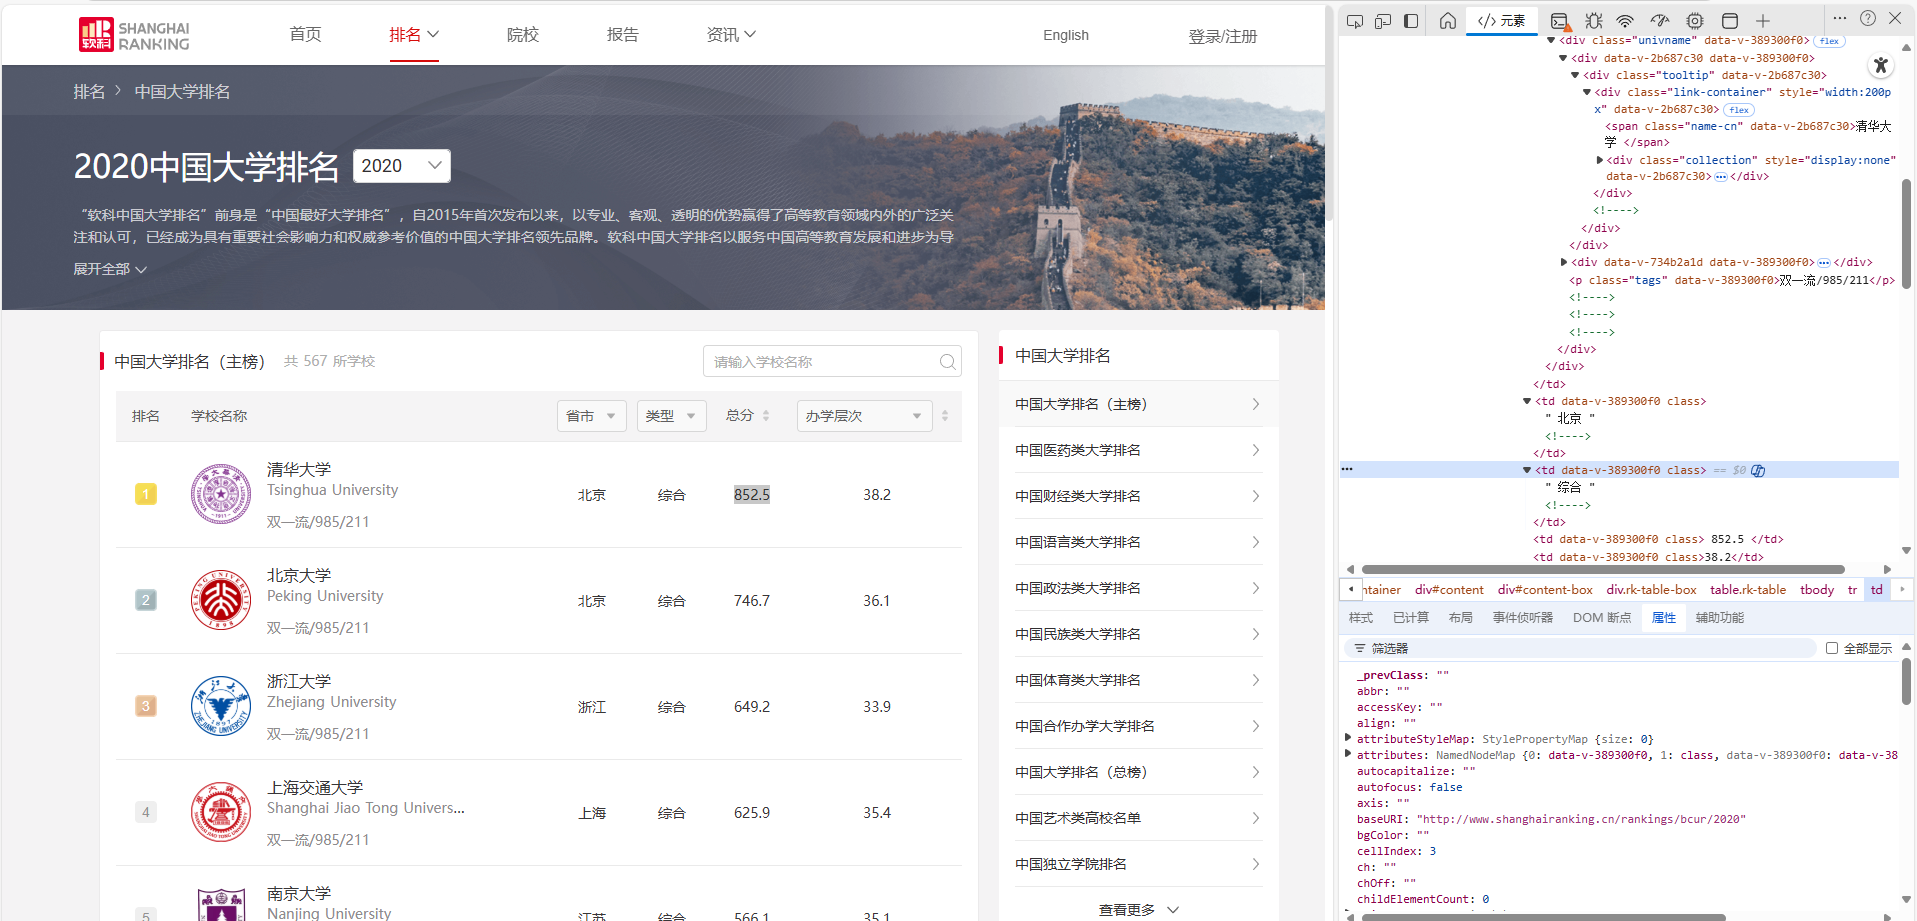This screenshot has width=1917, height=921.
Task: Open the 排名 navigation dropdown
Action: pos(414,35)
